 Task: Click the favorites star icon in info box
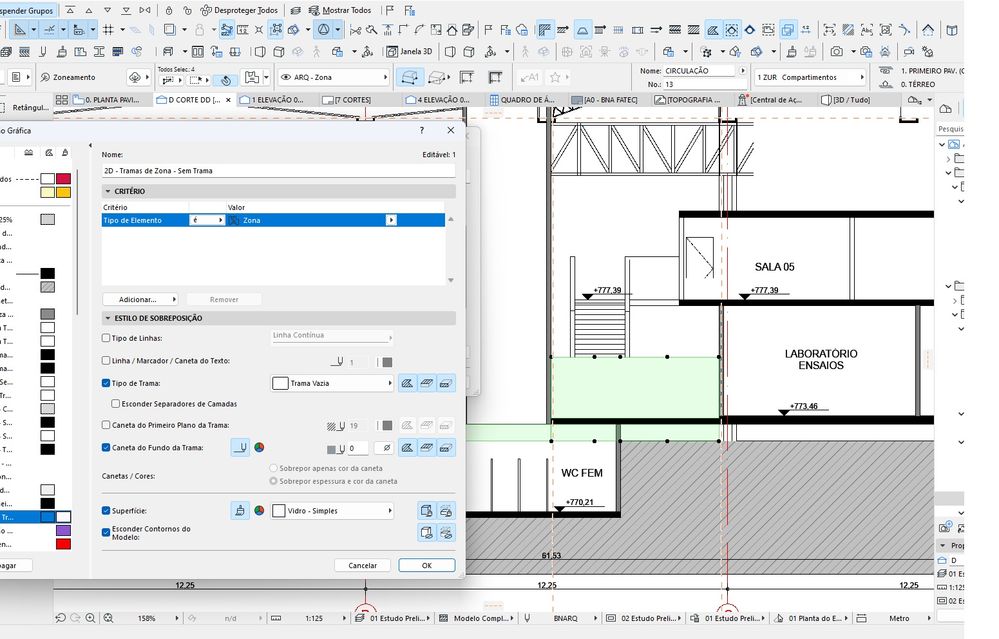pos(555,77)
